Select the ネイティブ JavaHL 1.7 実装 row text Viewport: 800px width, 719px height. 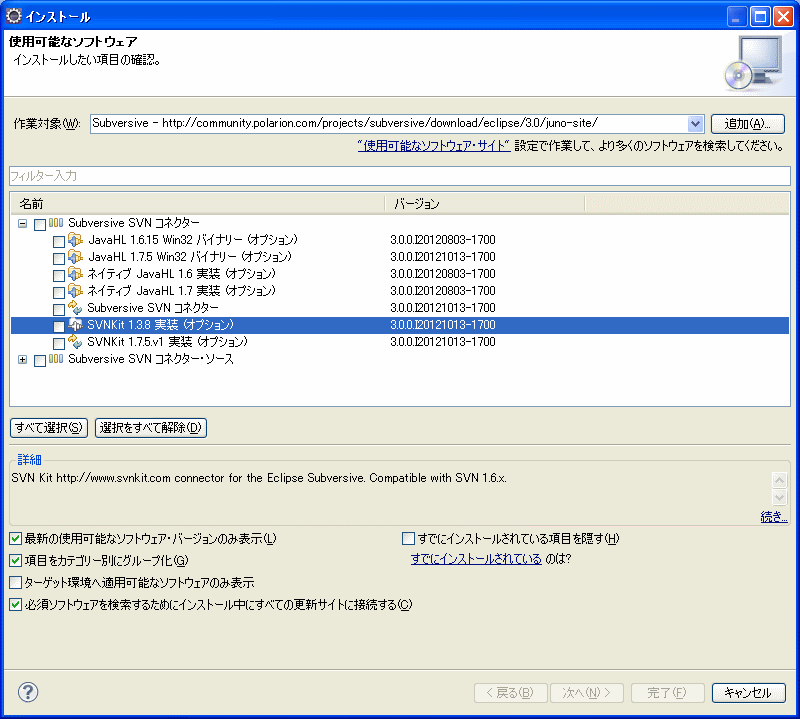tap(182, 290)
